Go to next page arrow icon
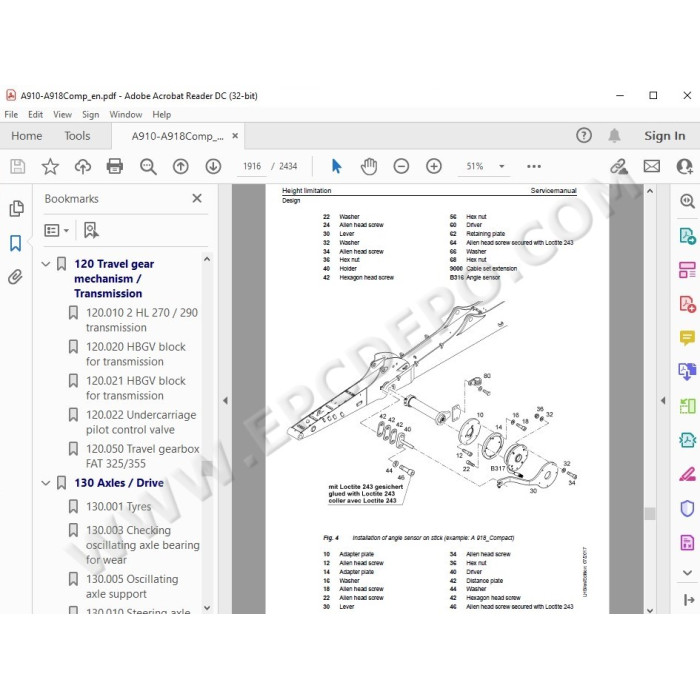 [213, 167]
